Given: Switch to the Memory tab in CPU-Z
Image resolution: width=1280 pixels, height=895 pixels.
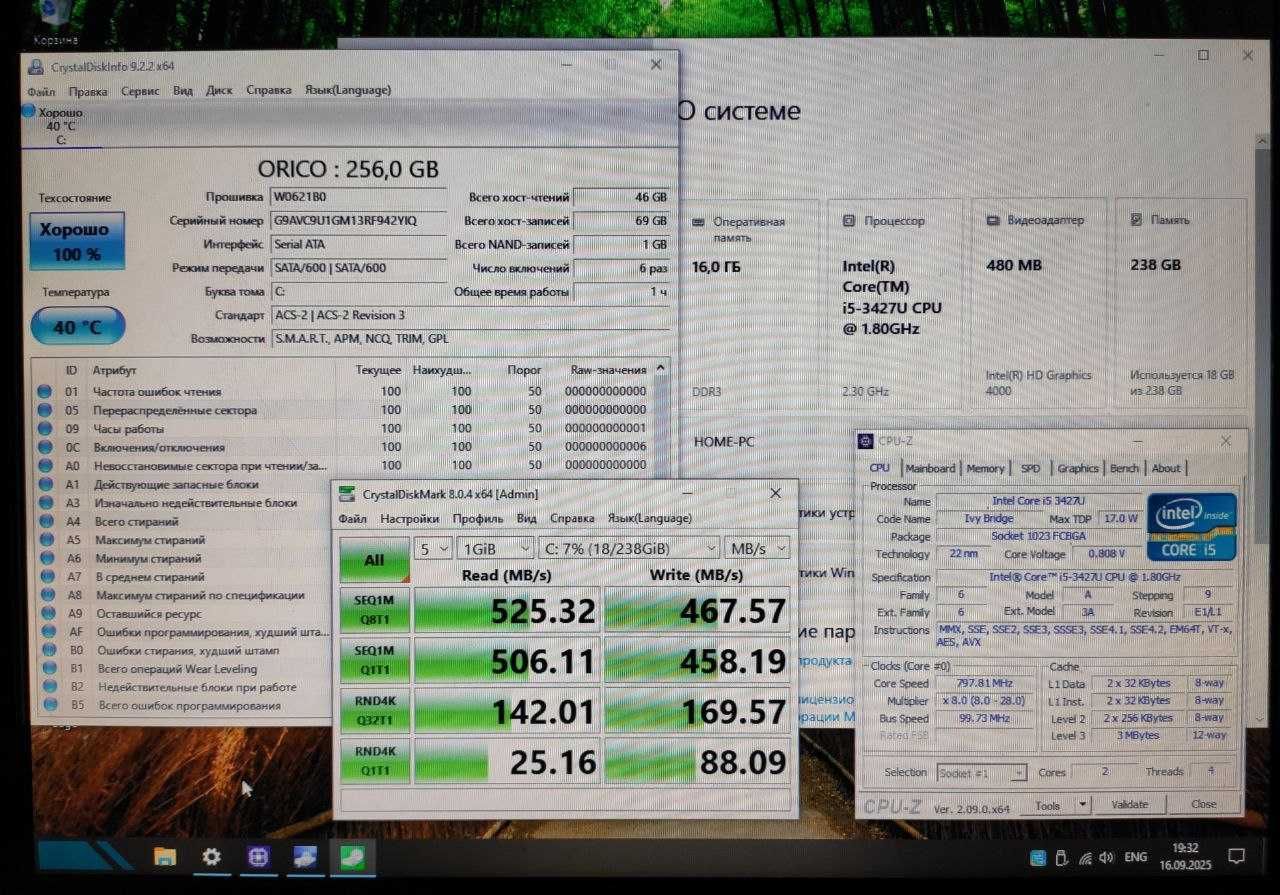Looking at the screenshot, I should pyautogui.click(x=985, y=468).
